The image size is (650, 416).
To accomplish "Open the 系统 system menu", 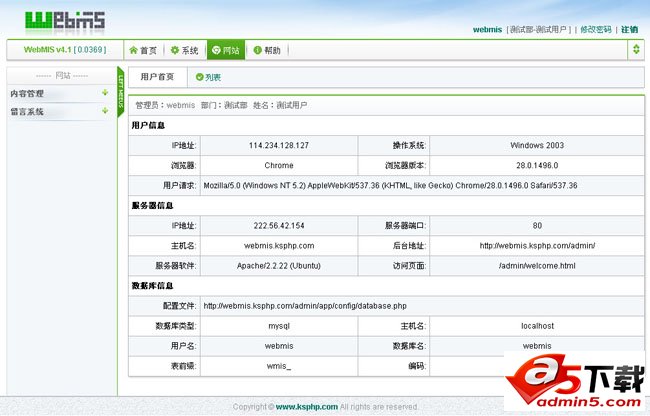I will click(185, 50).
